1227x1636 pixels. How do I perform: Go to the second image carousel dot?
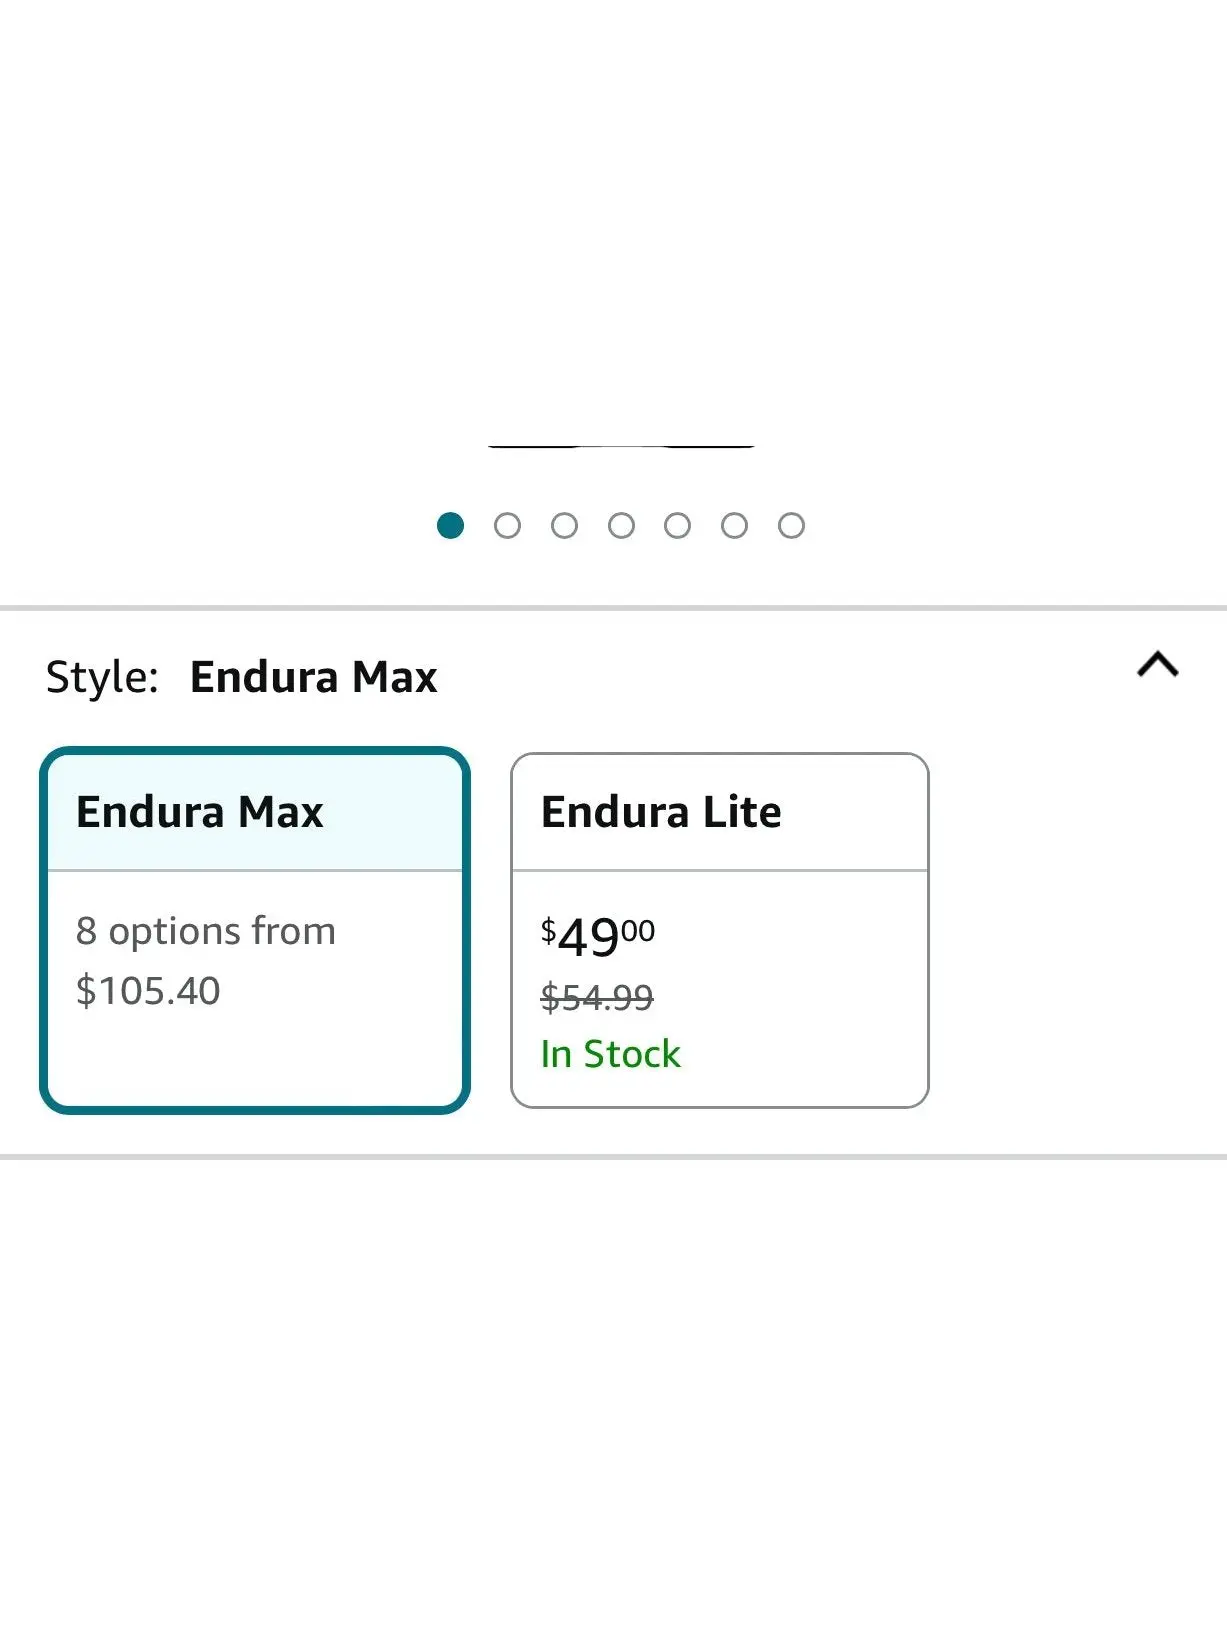pos(507,525)
